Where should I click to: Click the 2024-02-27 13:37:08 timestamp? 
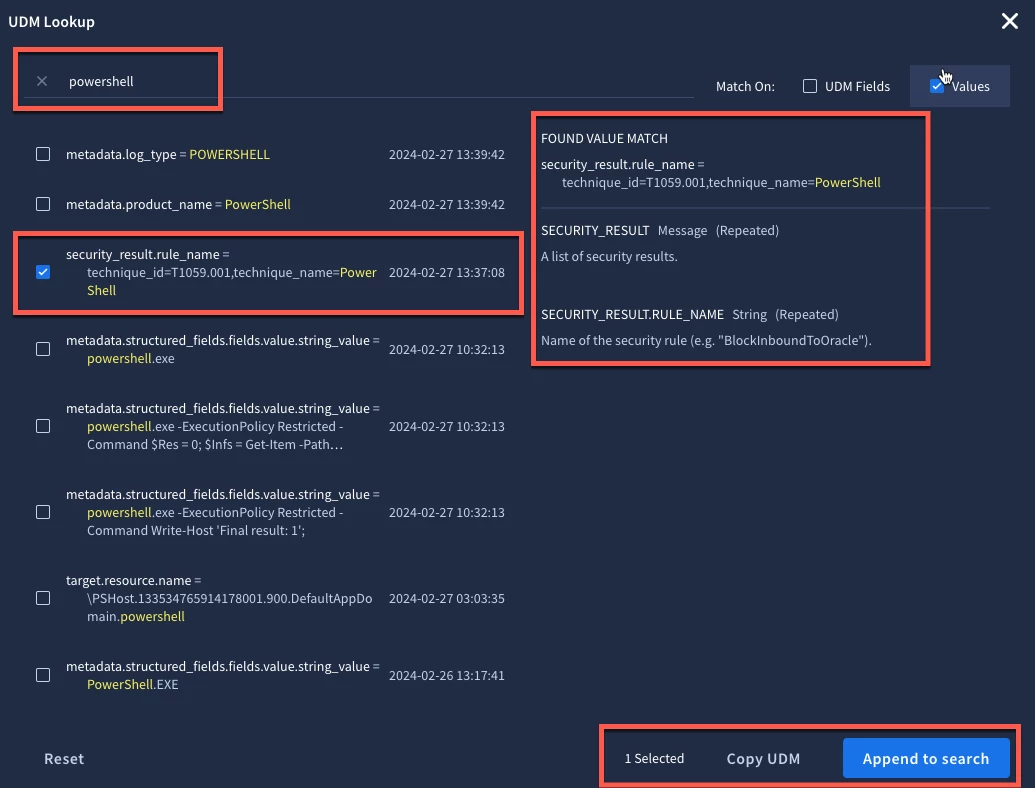(x=446, y=273)
